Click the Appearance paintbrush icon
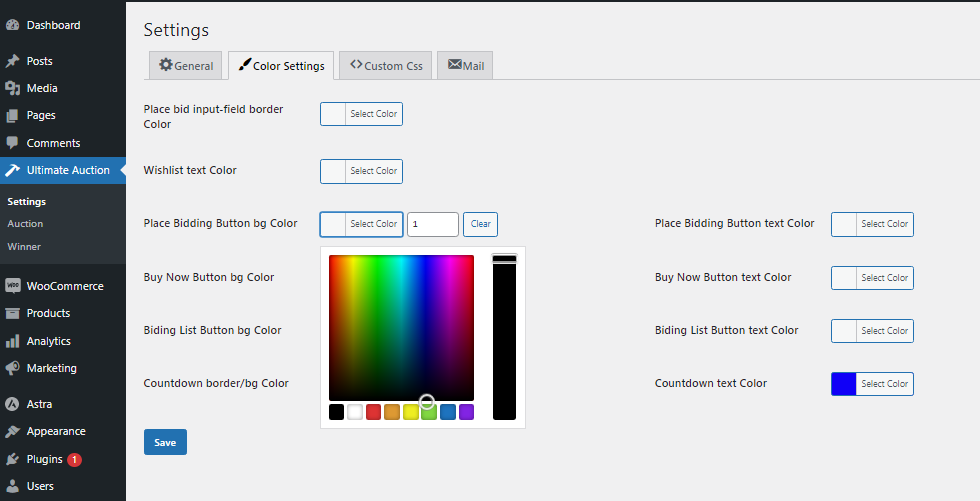 coord(12,432)
